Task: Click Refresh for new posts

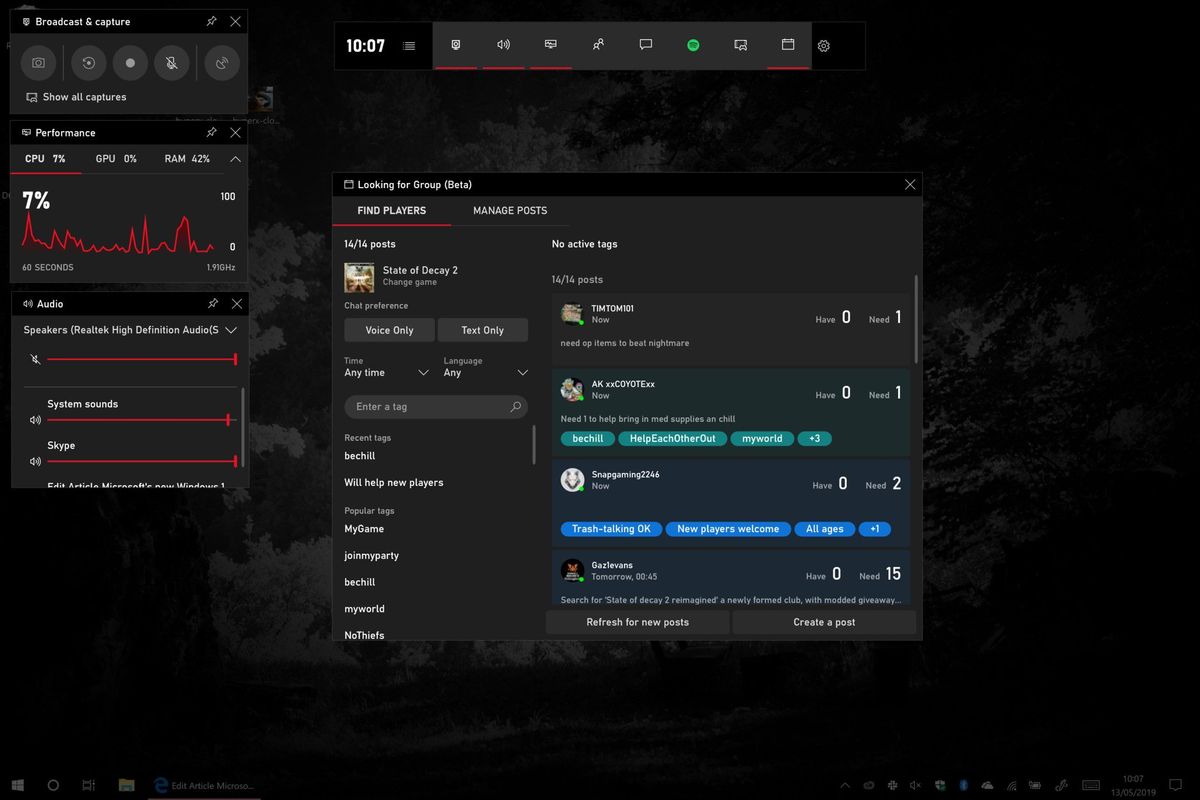Action: (637, 621)
